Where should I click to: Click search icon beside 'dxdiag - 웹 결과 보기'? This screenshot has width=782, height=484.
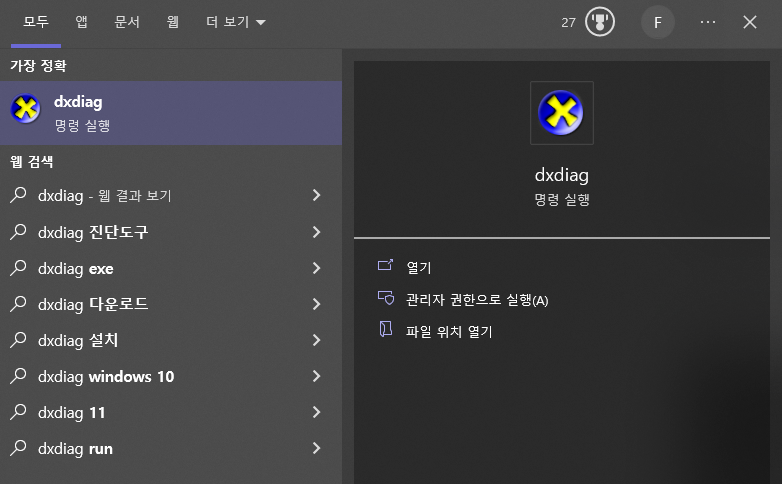click(18, 195)
